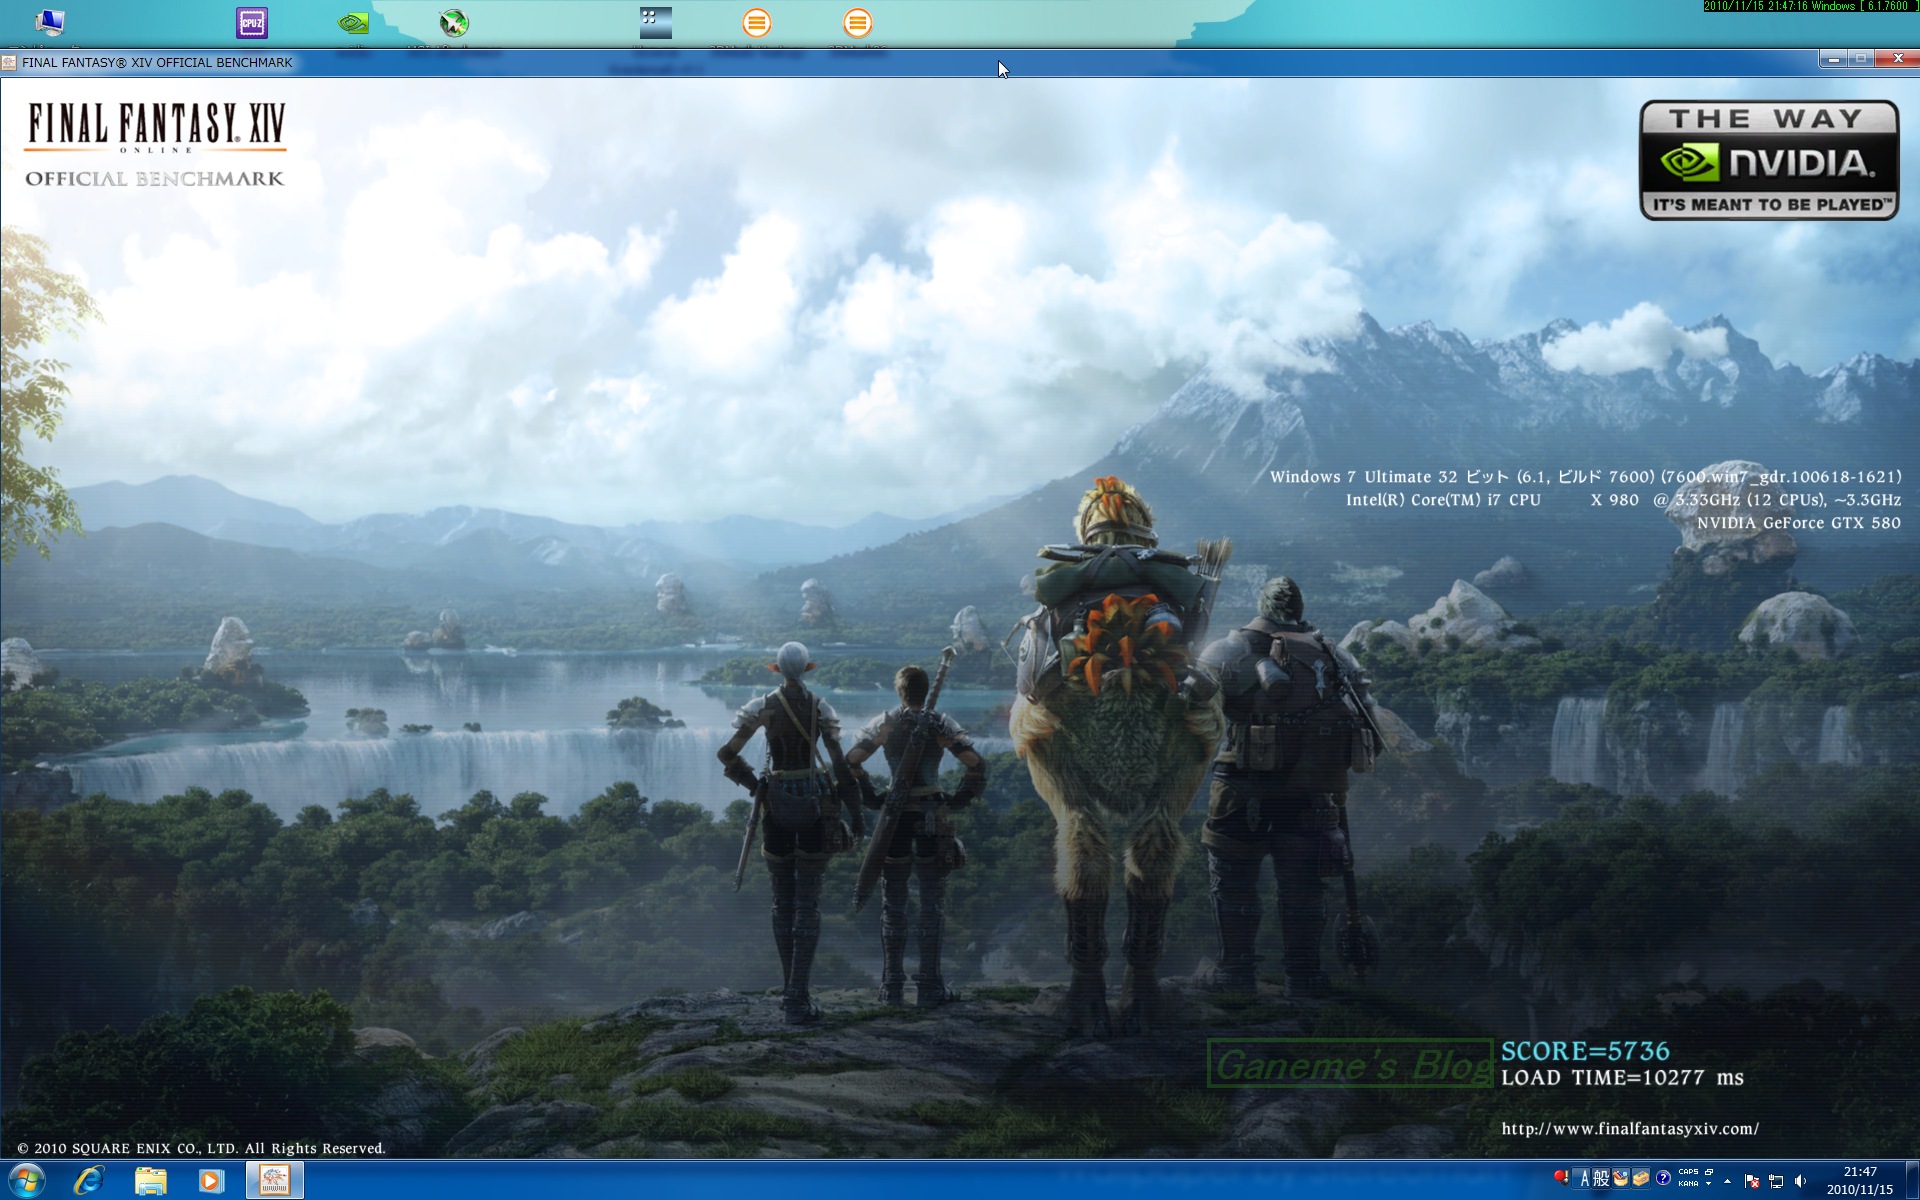
Task: Open the Heaven benchmark desktop icon
Action: (655, 23)
